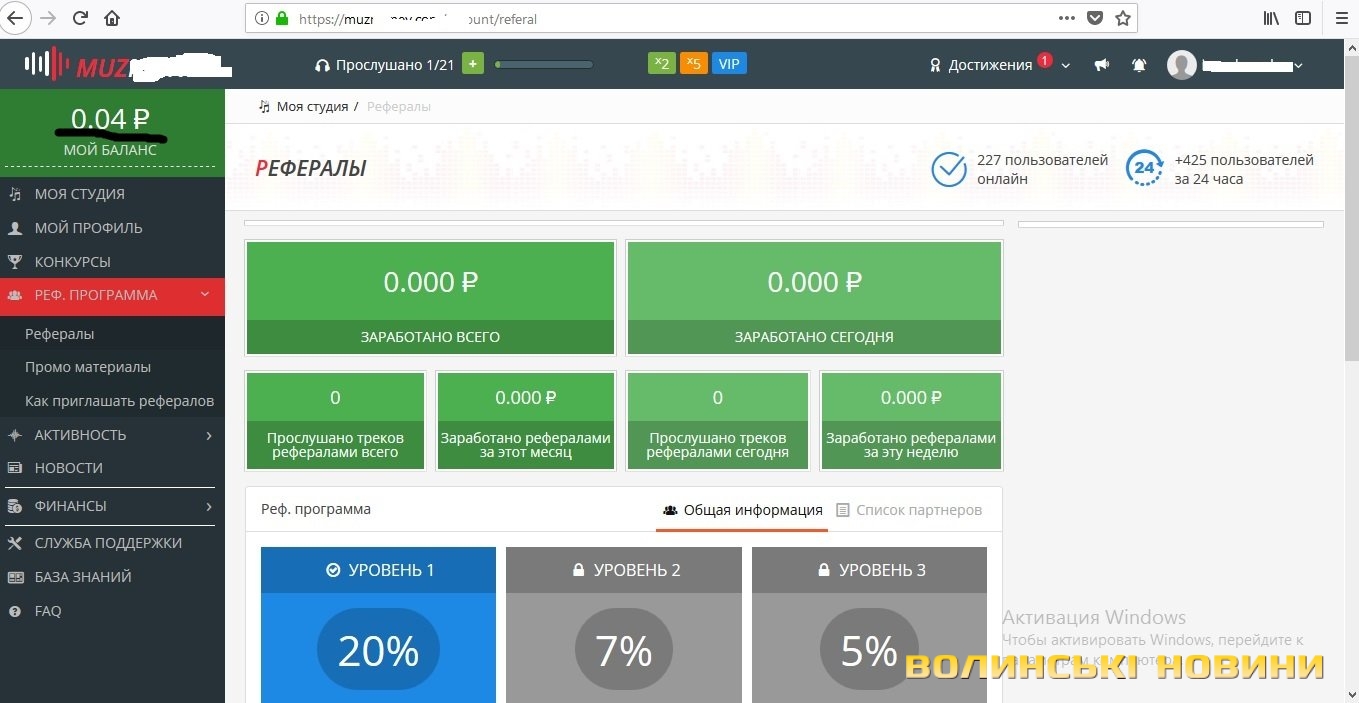Open the notifications bell icon
Image resolution: width=1359 pixels, height=703 pixels.
click(1139, 65)
